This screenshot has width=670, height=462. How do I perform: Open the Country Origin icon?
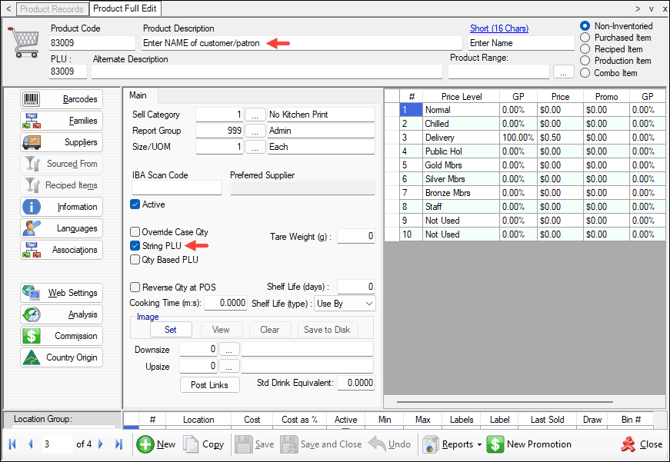point(31,357)
